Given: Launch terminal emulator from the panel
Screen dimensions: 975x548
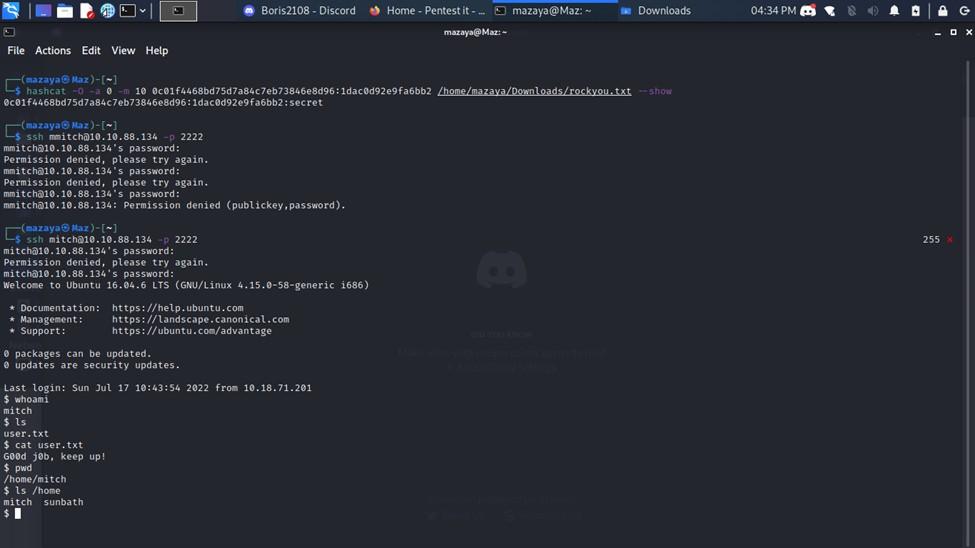Looking at the screenshot, I should pos(127,11).
